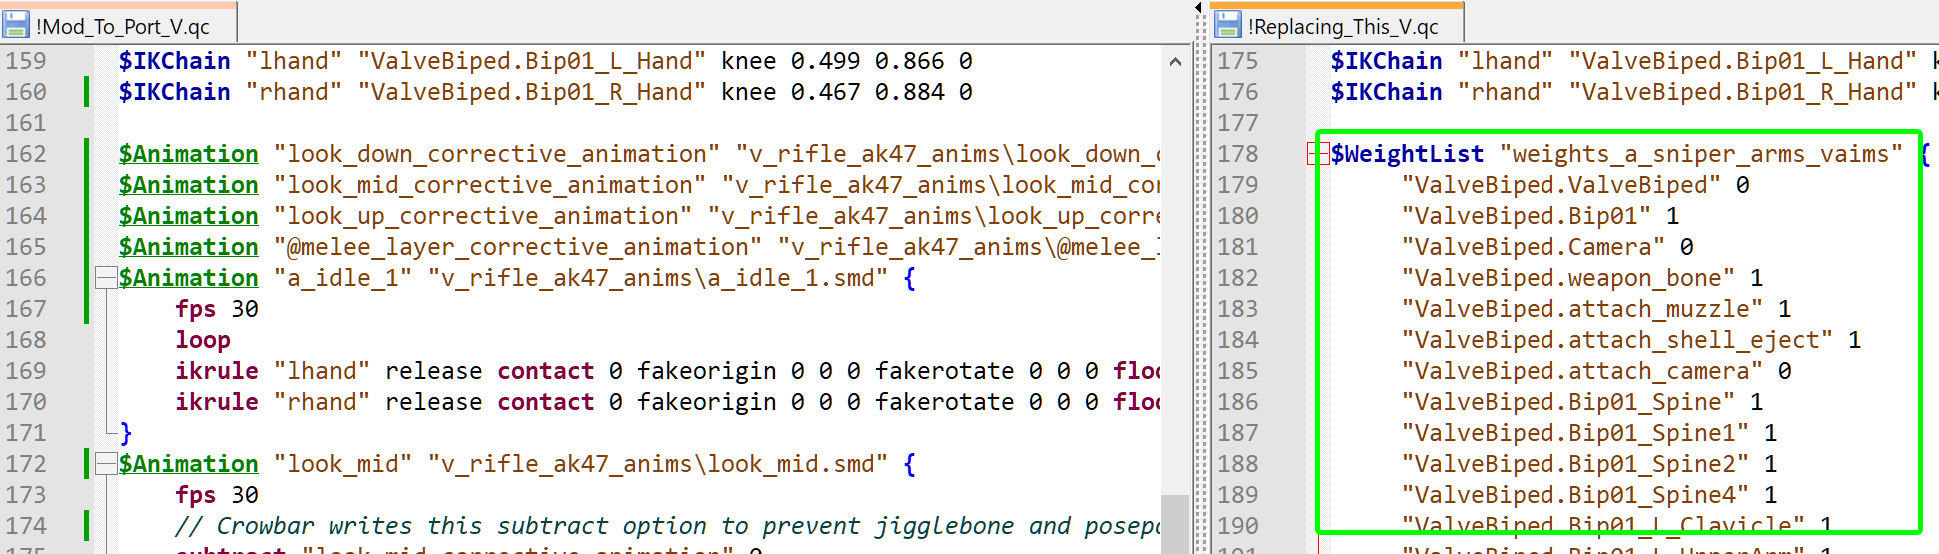Click the closing brace on line 171
Image resolution: width=1939 pixels, height=554 pixels.
[126, 433]
